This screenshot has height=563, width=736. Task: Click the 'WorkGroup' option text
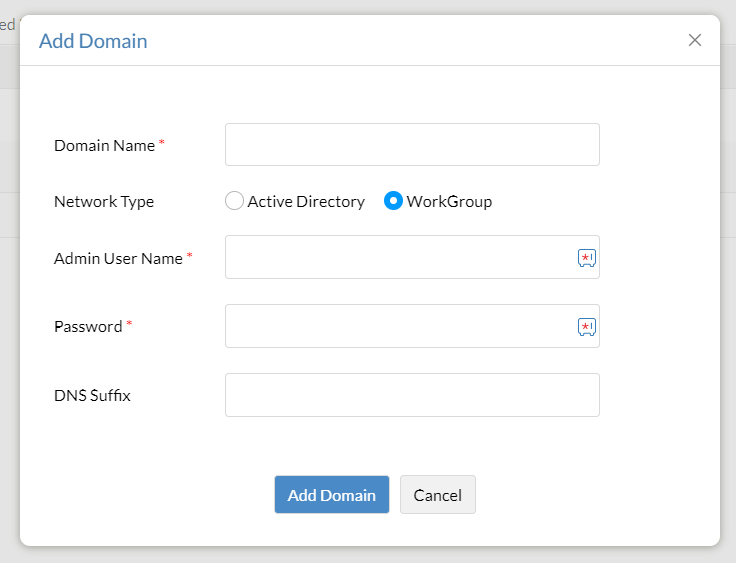pos(449,202)
